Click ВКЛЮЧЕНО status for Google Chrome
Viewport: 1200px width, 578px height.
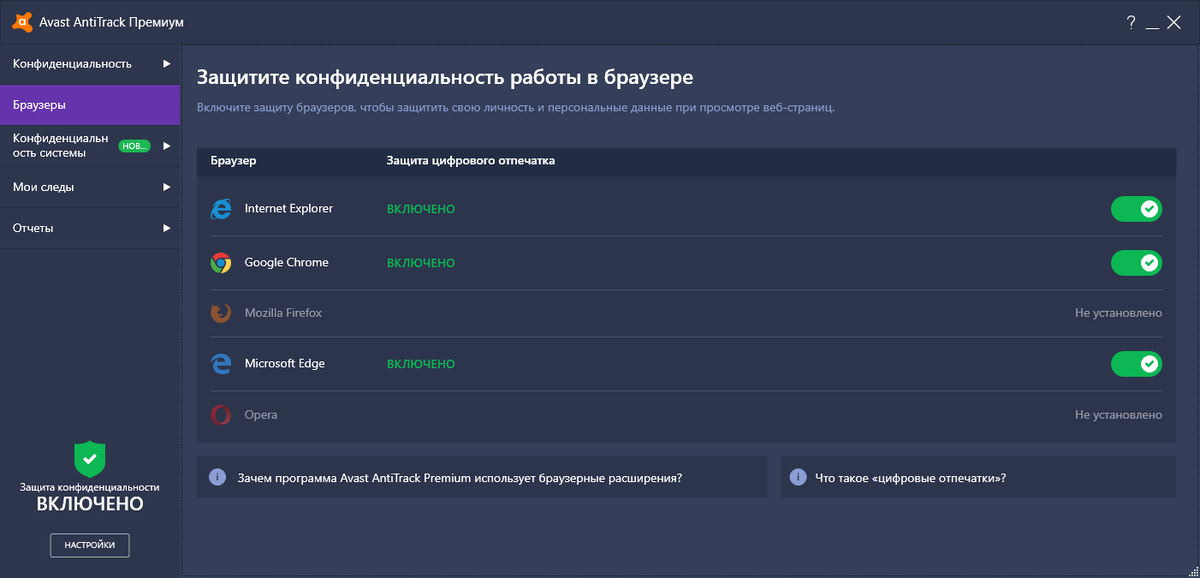[x=421, y=263]
